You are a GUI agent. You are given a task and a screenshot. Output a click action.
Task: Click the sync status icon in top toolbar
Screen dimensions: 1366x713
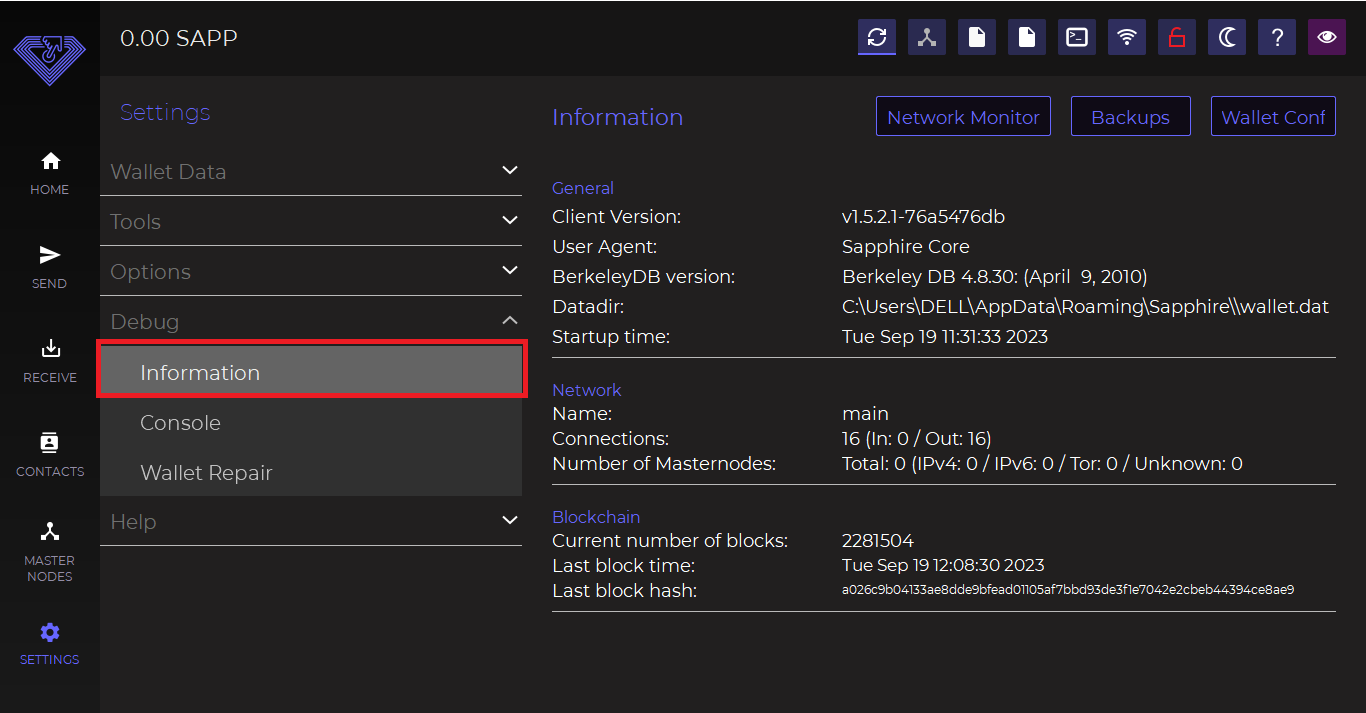pos(877,38)
